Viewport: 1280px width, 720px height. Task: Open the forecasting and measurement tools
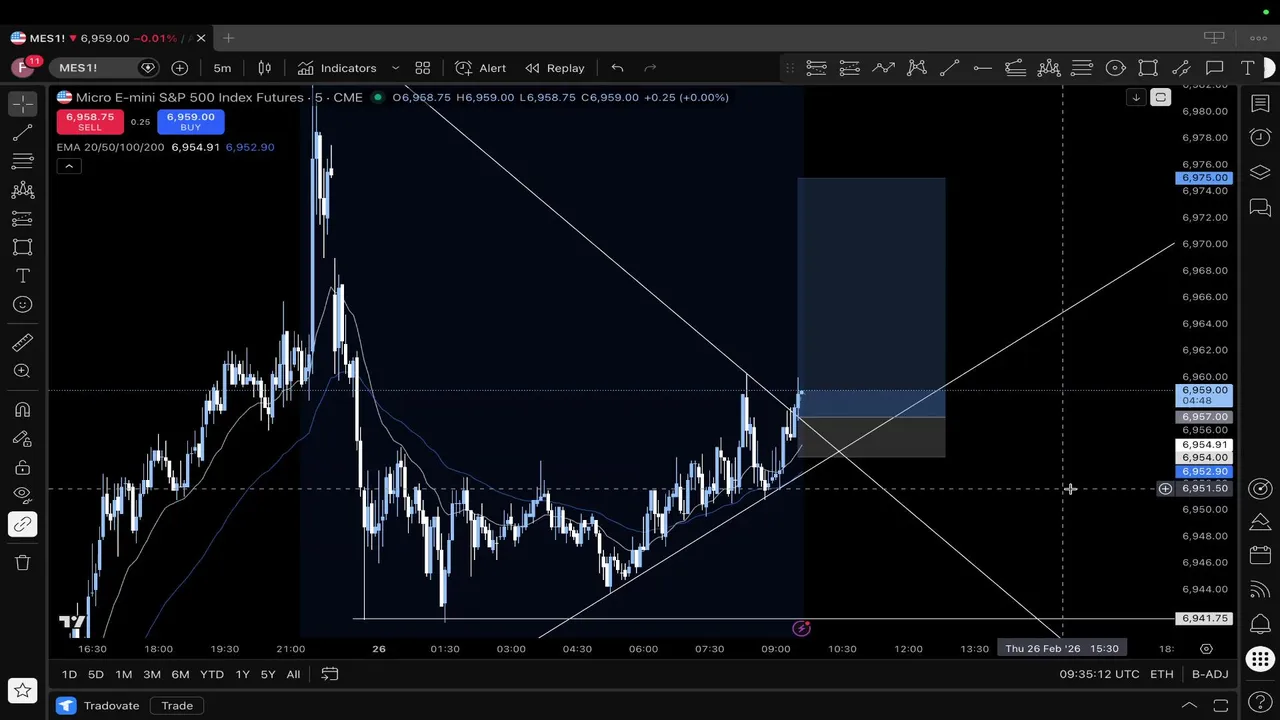(22, 219)
